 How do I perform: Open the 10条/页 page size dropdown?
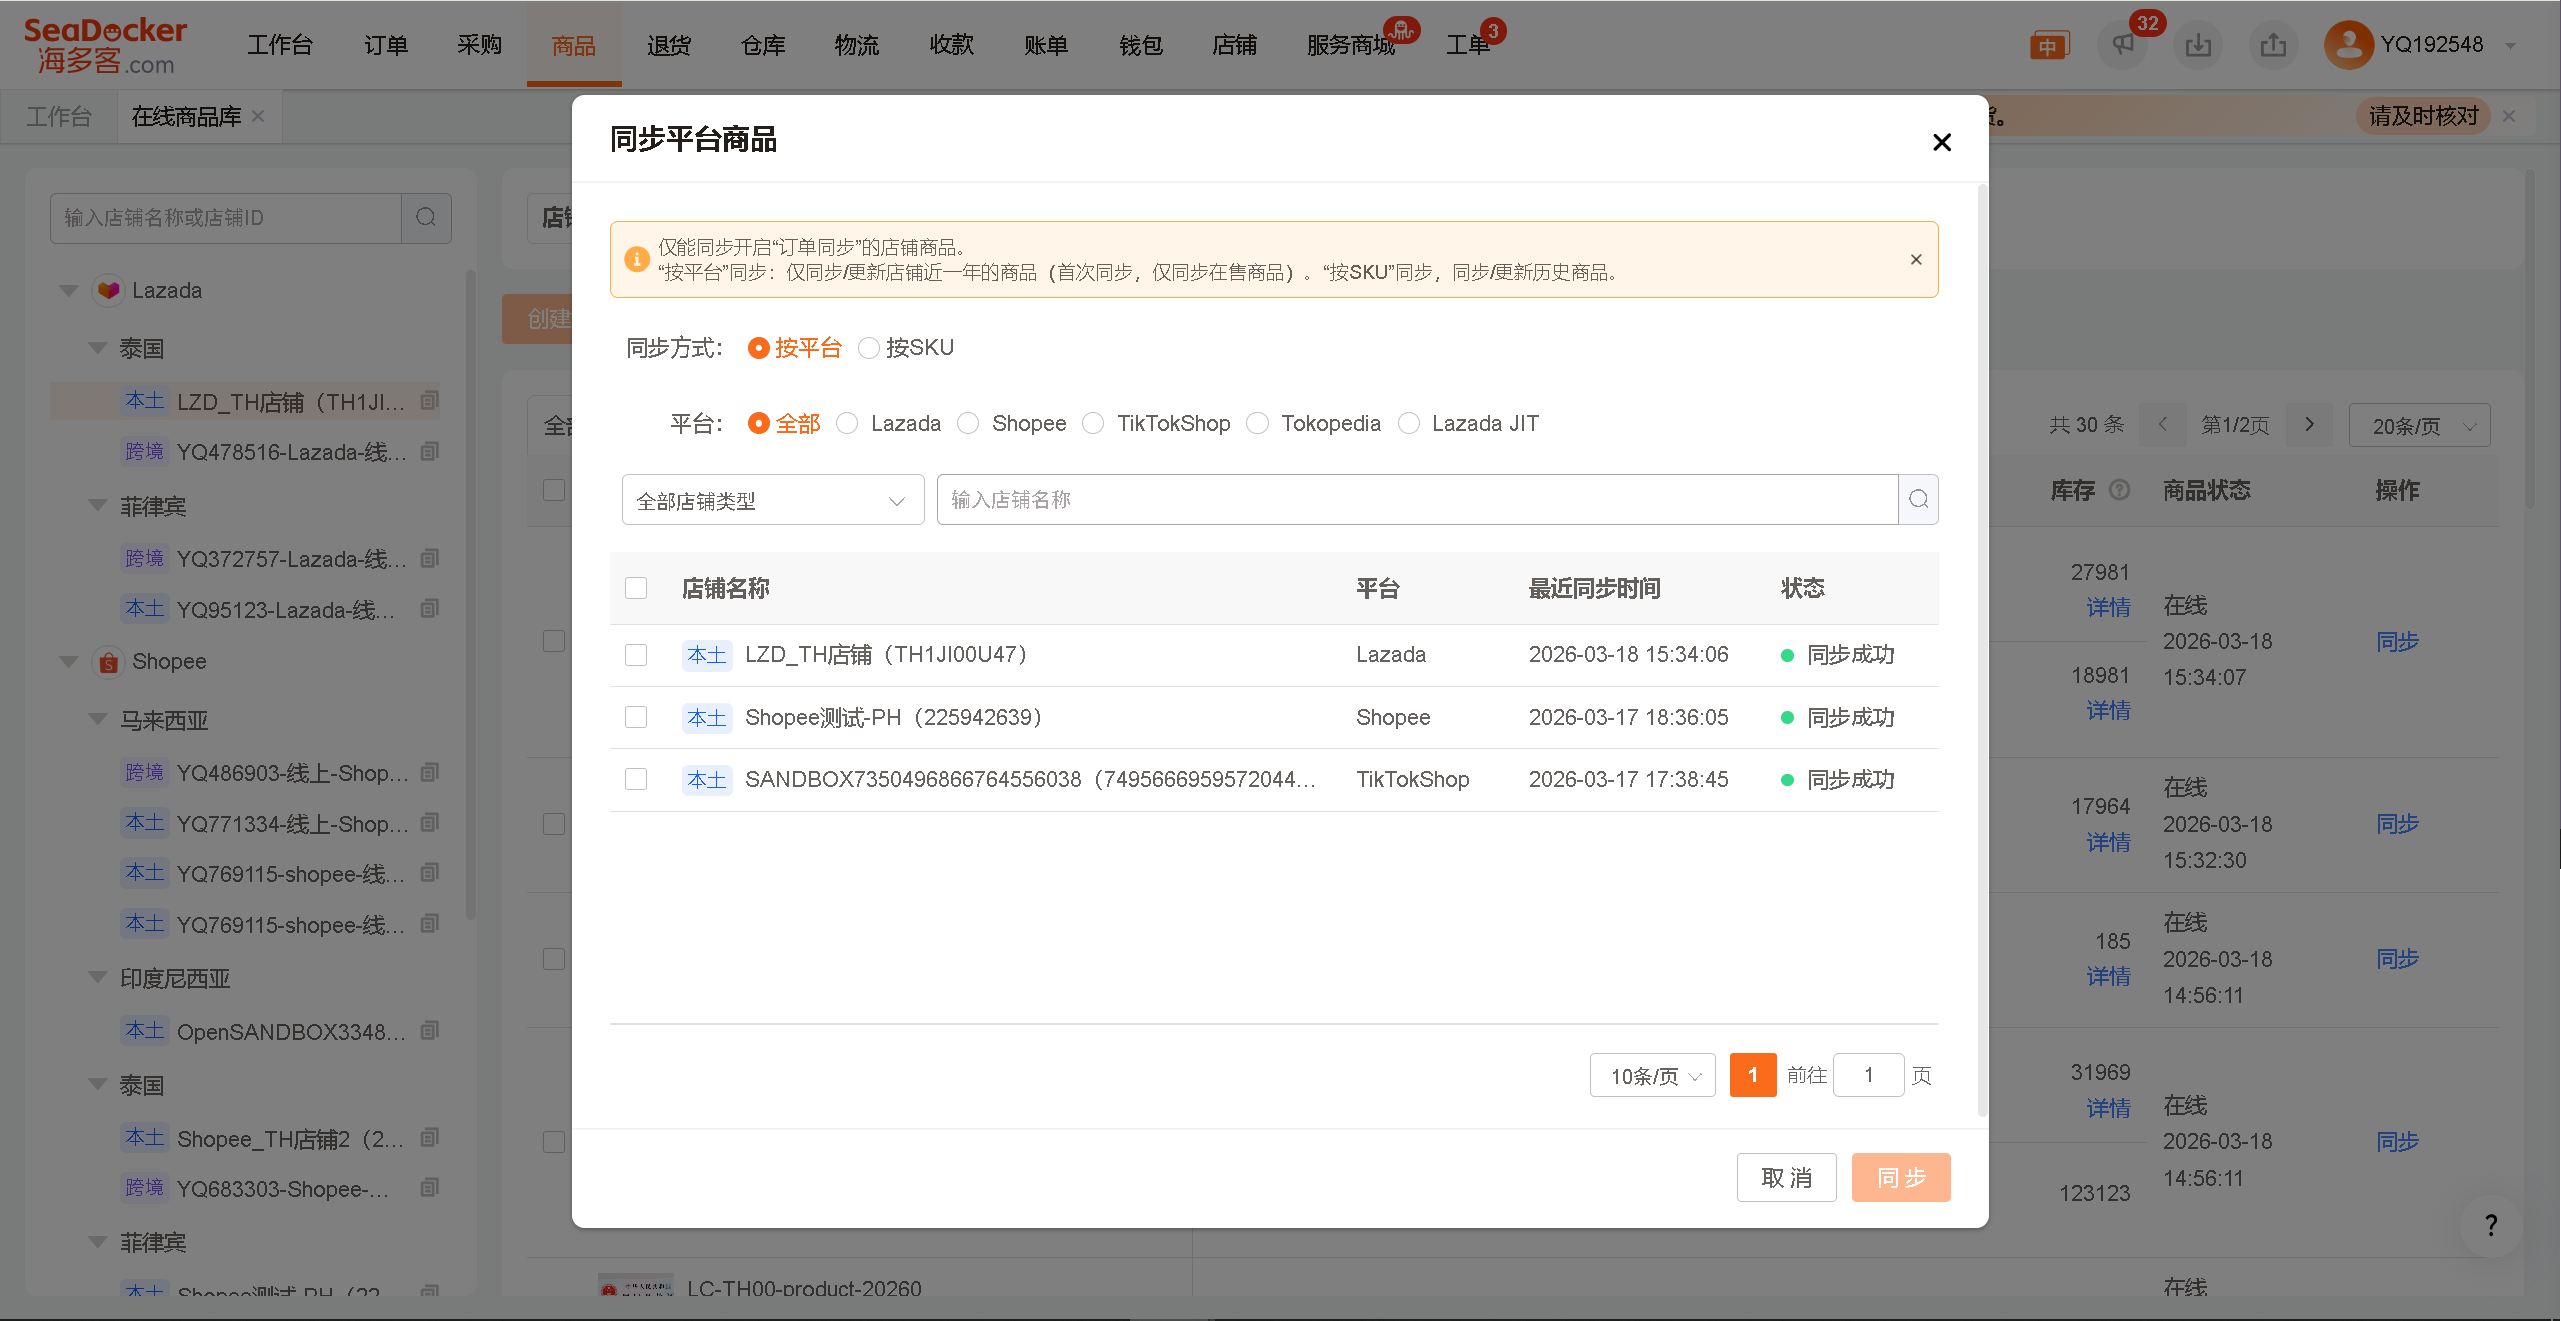(1652, 1076)
